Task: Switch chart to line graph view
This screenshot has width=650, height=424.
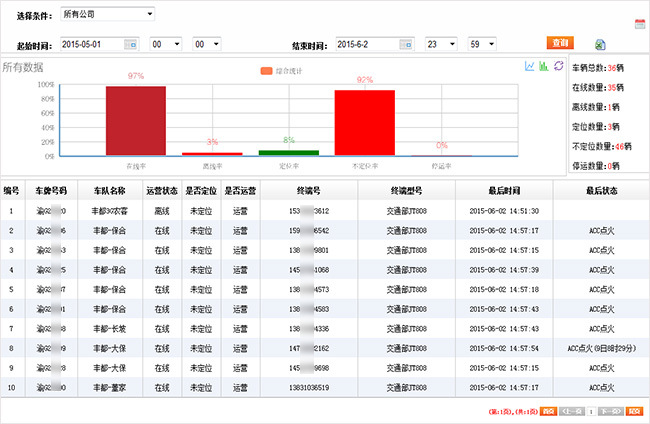Action: point(529,65)
